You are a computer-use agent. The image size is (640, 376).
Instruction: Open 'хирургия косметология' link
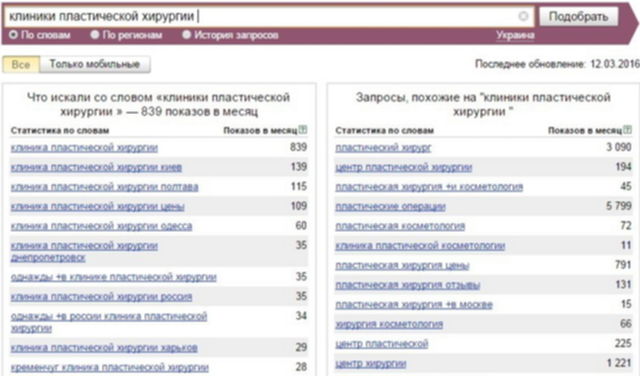click(389, 324)
